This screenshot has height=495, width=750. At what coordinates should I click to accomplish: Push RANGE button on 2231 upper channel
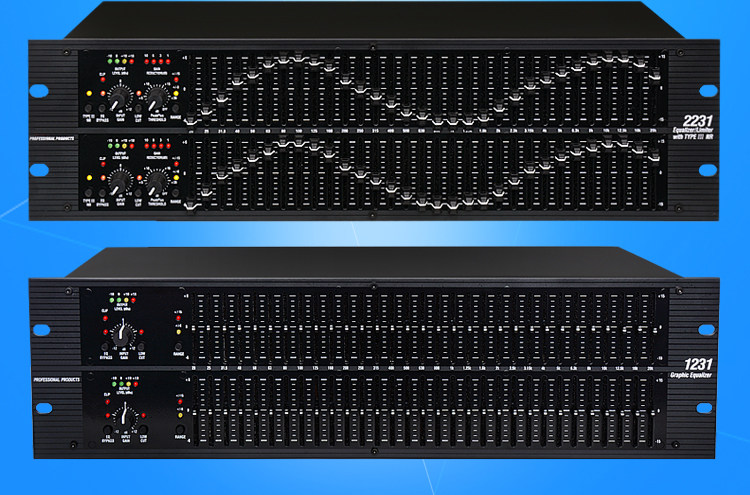[176, 108]
